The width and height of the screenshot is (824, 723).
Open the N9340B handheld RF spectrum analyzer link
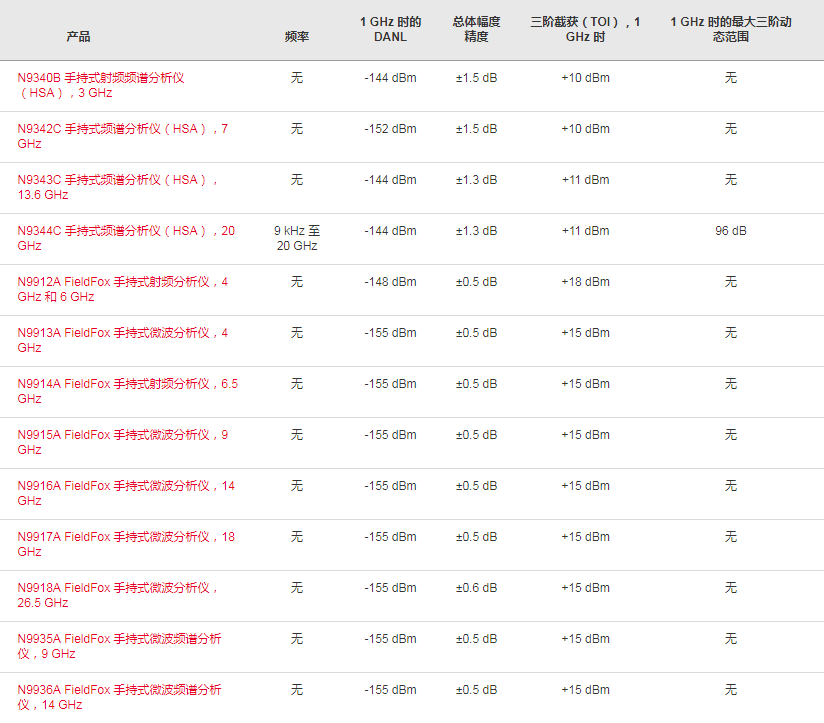[x=101, y=85]
